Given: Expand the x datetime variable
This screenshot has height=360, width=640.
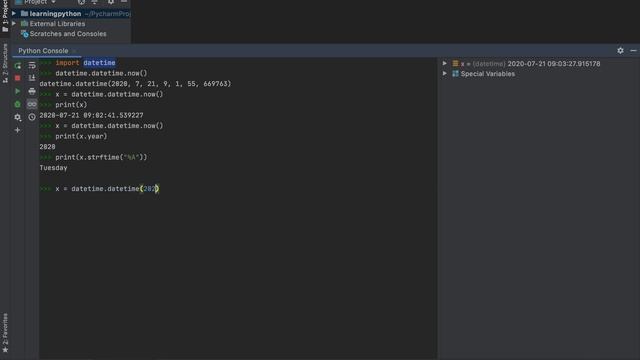Looking at the screenshot, I should (445, 64).
